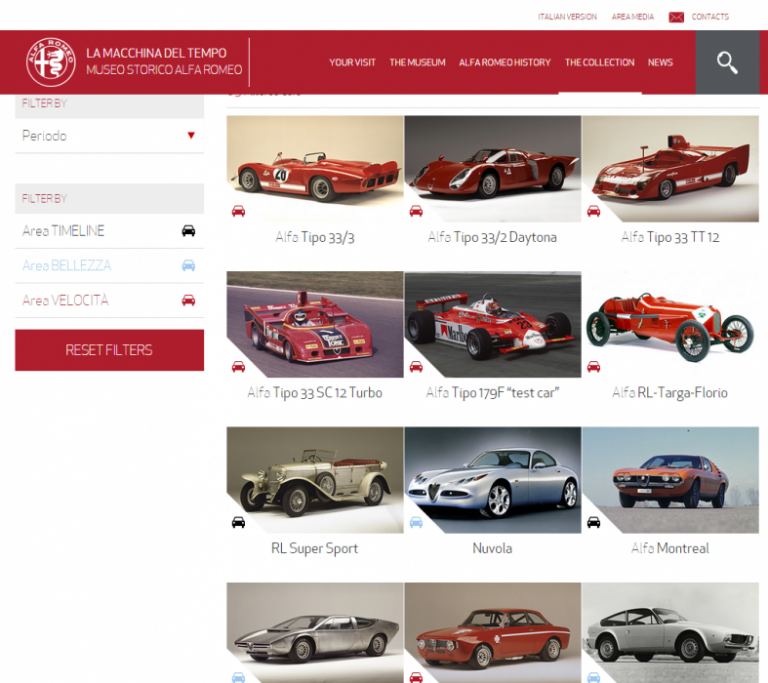Go to Your Visit section
Screen dimensions: 768x683
coord(352,62)
